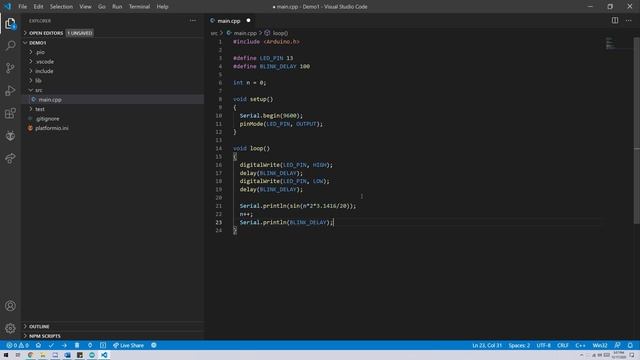640x360 pixels.
Task: Click the editor vertical scrollbar
Action: (636, 131)
